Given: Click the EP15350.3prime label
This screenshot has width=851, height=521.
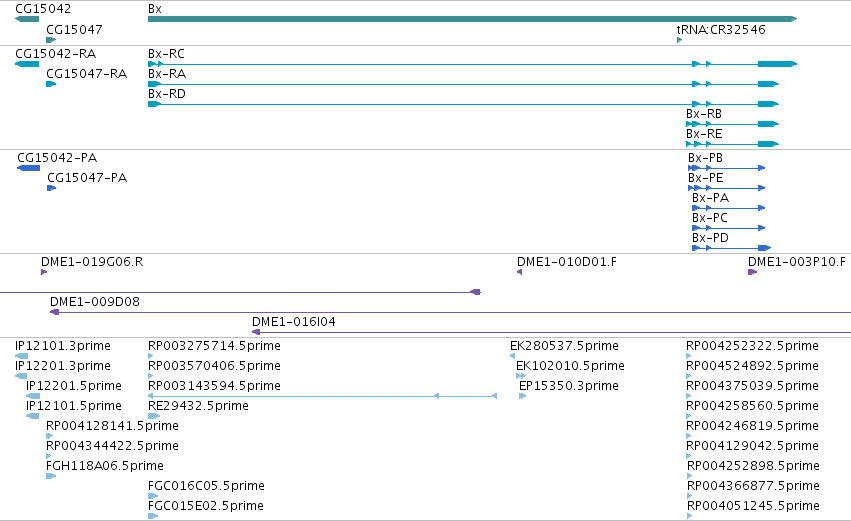Looking at the screenshot, I should tap(569, 386).
